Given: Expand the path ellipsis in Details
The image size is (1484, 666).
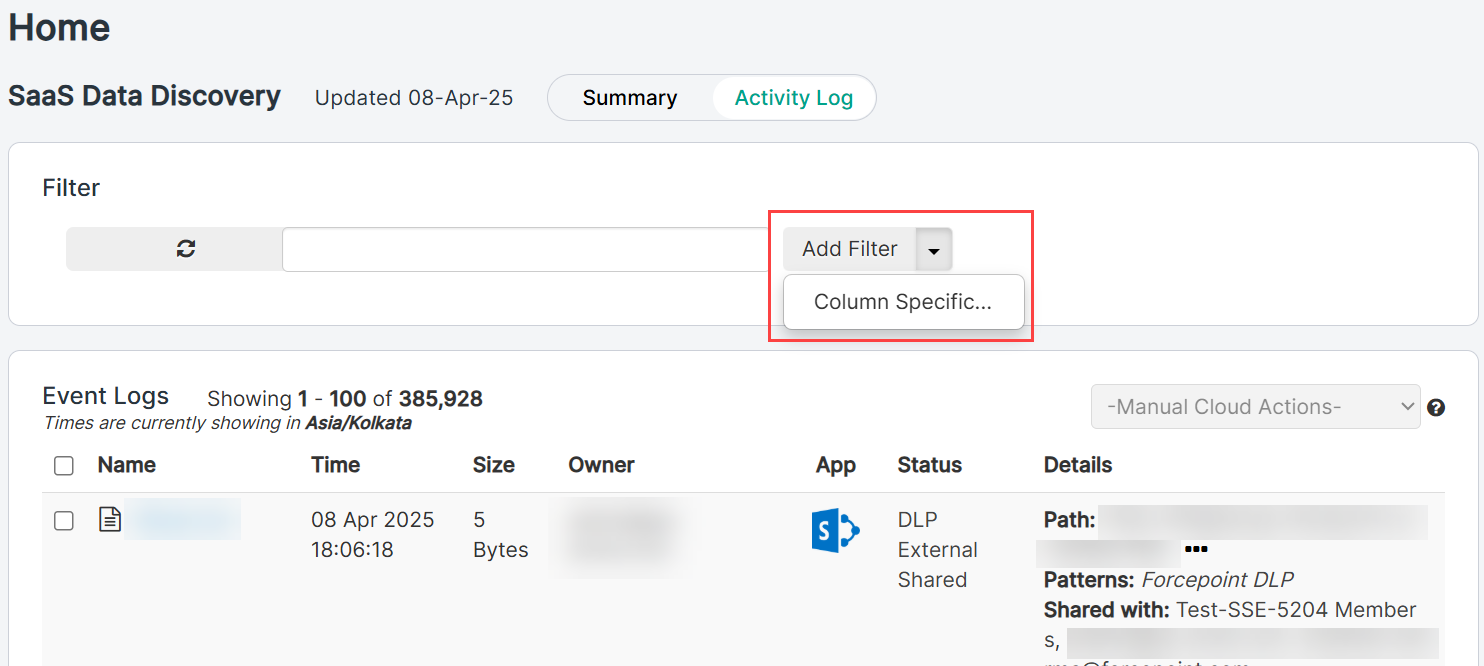Looking at the screenshot, I should (x=1196, y=550).
